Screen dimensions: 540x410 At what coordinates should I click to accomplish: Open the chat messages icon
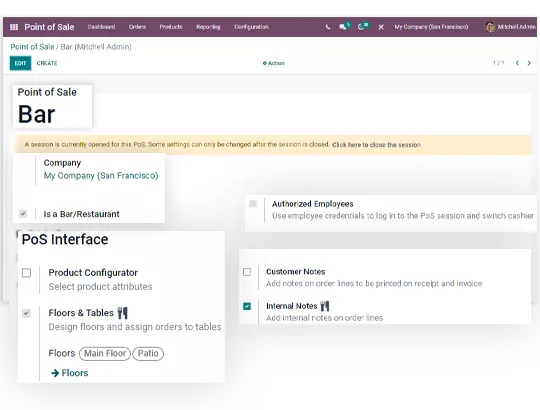click(343, 27)
